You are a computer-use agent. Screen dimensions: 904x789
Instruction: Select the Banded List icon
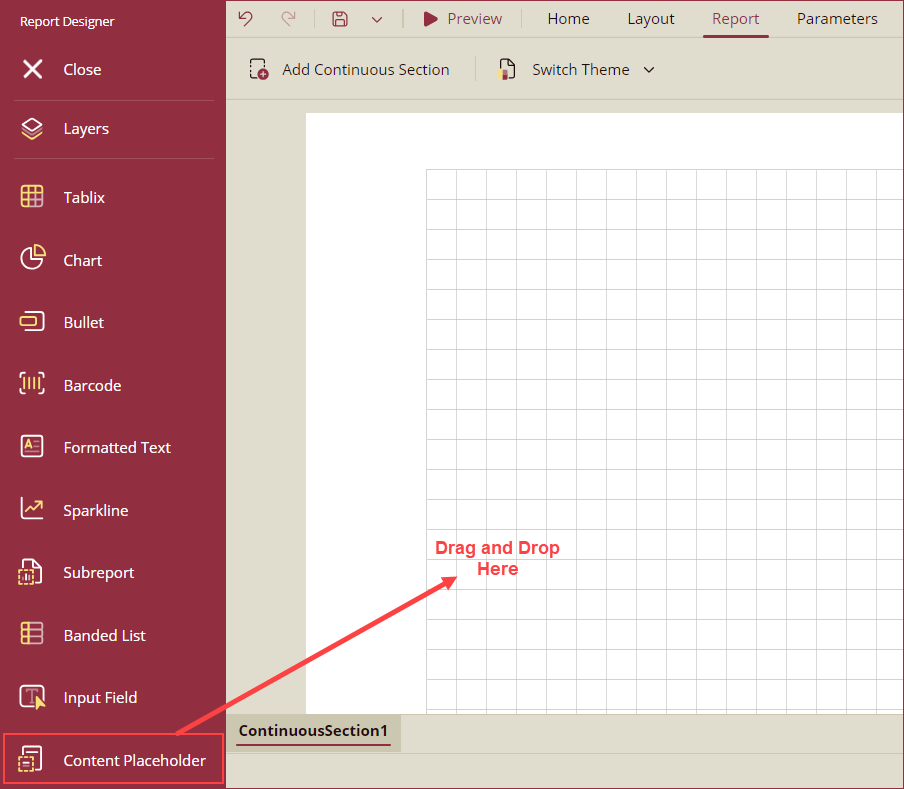pyautogui.click(x=32, y=633)
